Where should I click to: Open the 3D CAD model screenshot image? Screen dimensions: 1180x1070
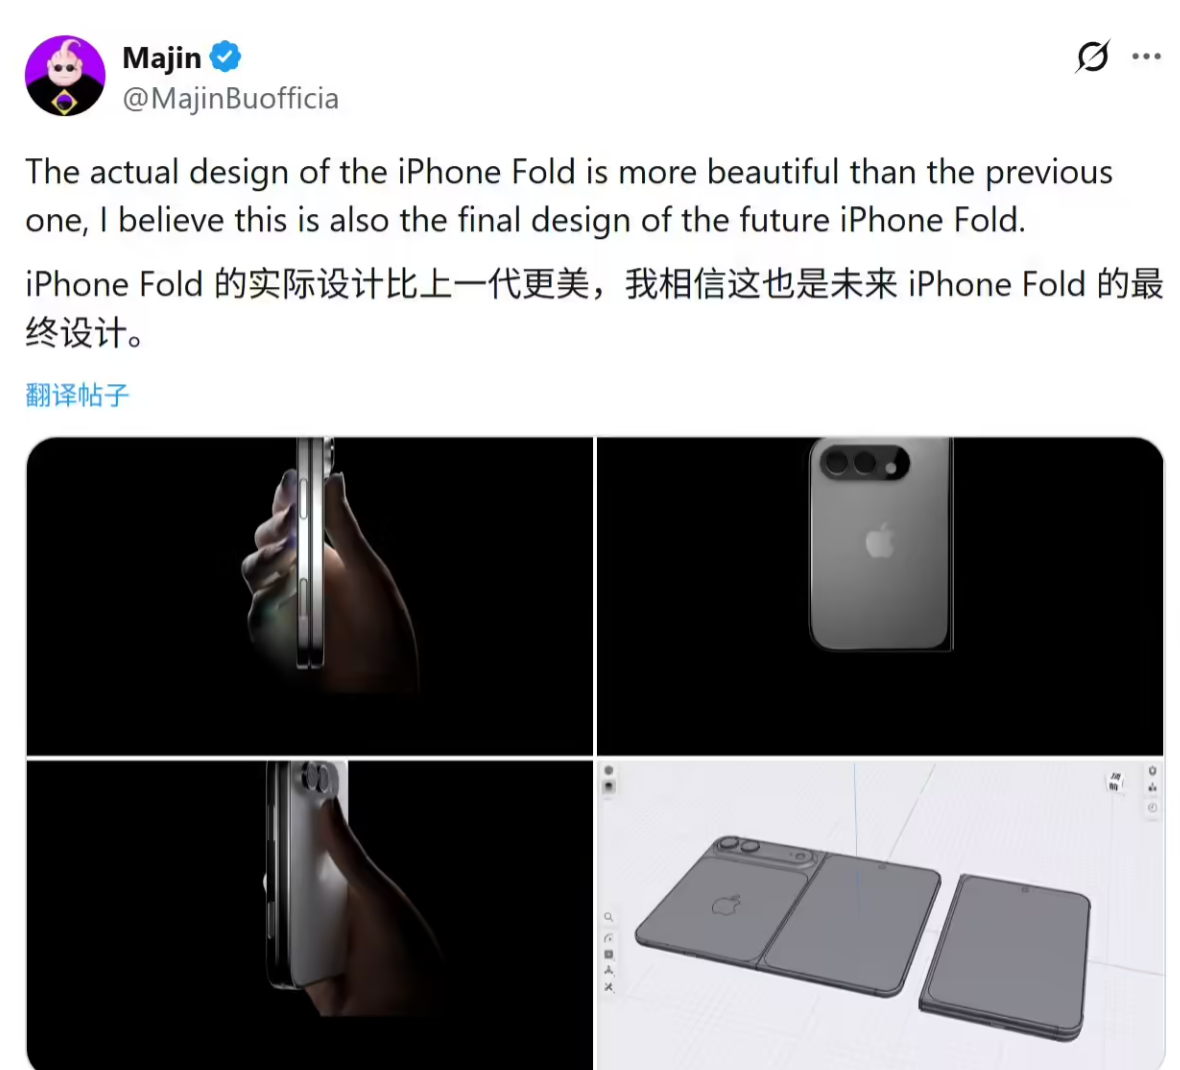880,915
